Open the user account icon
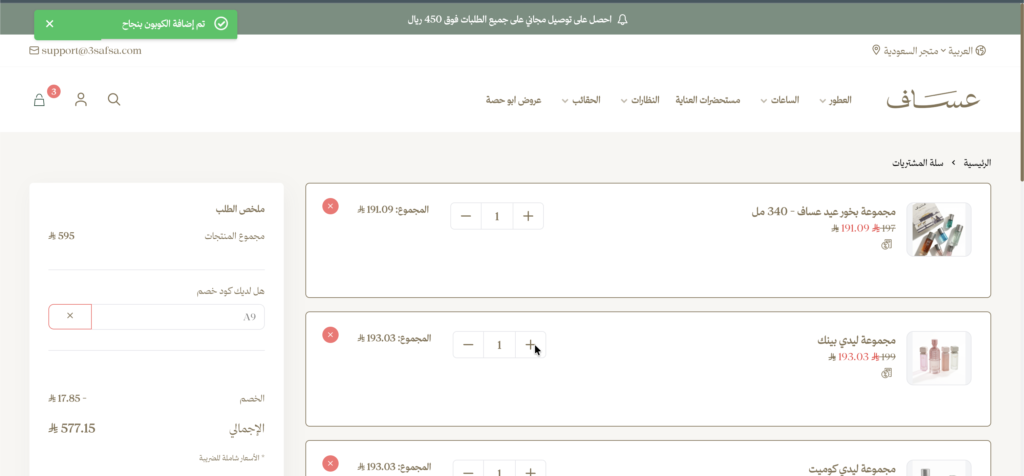This screenshot has width=1024, height=476. pos(81,99)
